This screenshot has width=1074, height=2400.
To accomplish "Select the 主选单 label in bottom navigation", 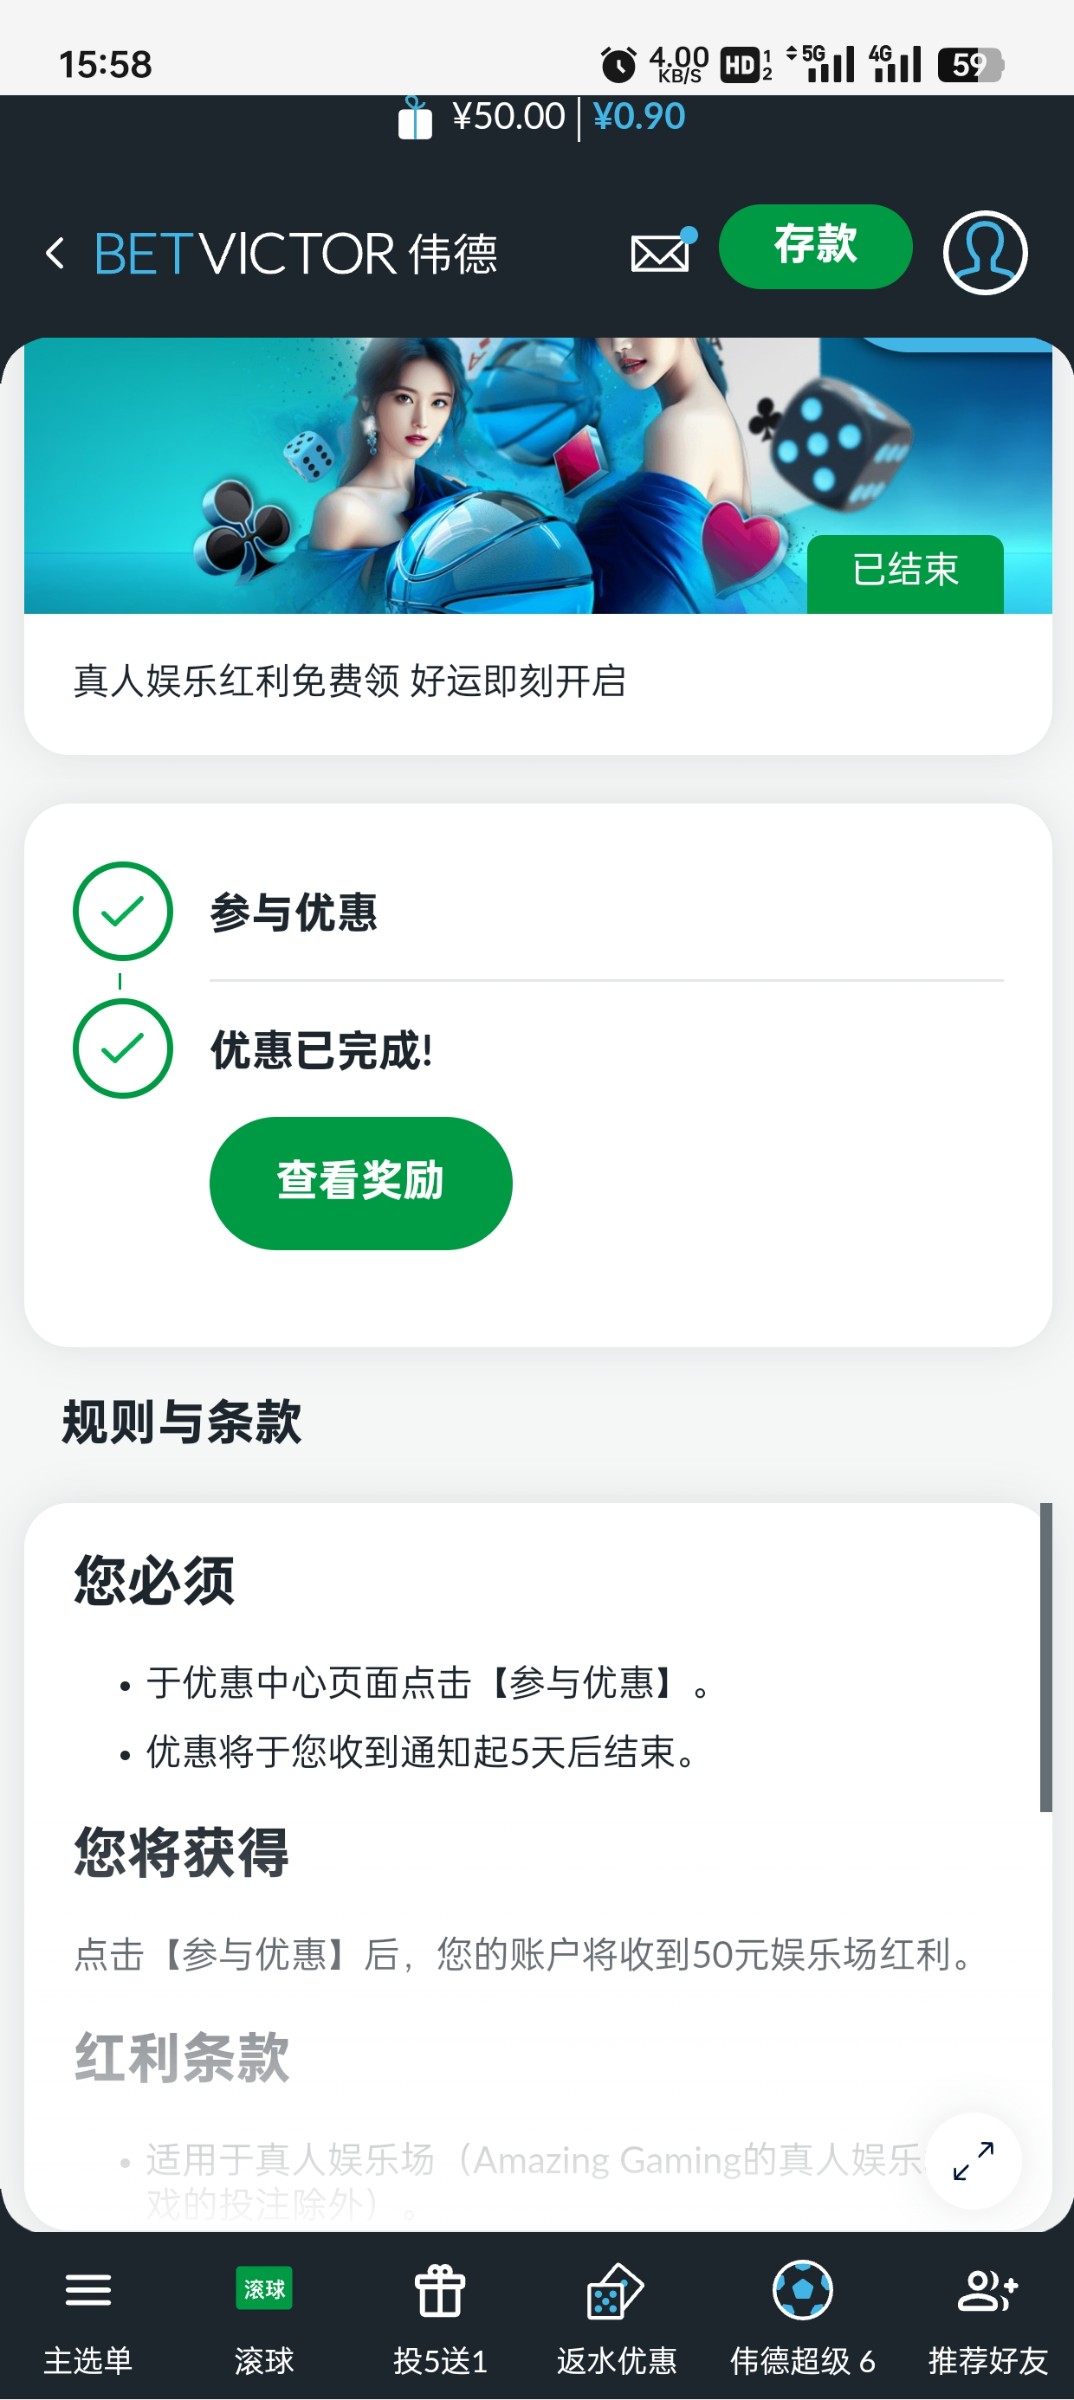I will 88,2361.
